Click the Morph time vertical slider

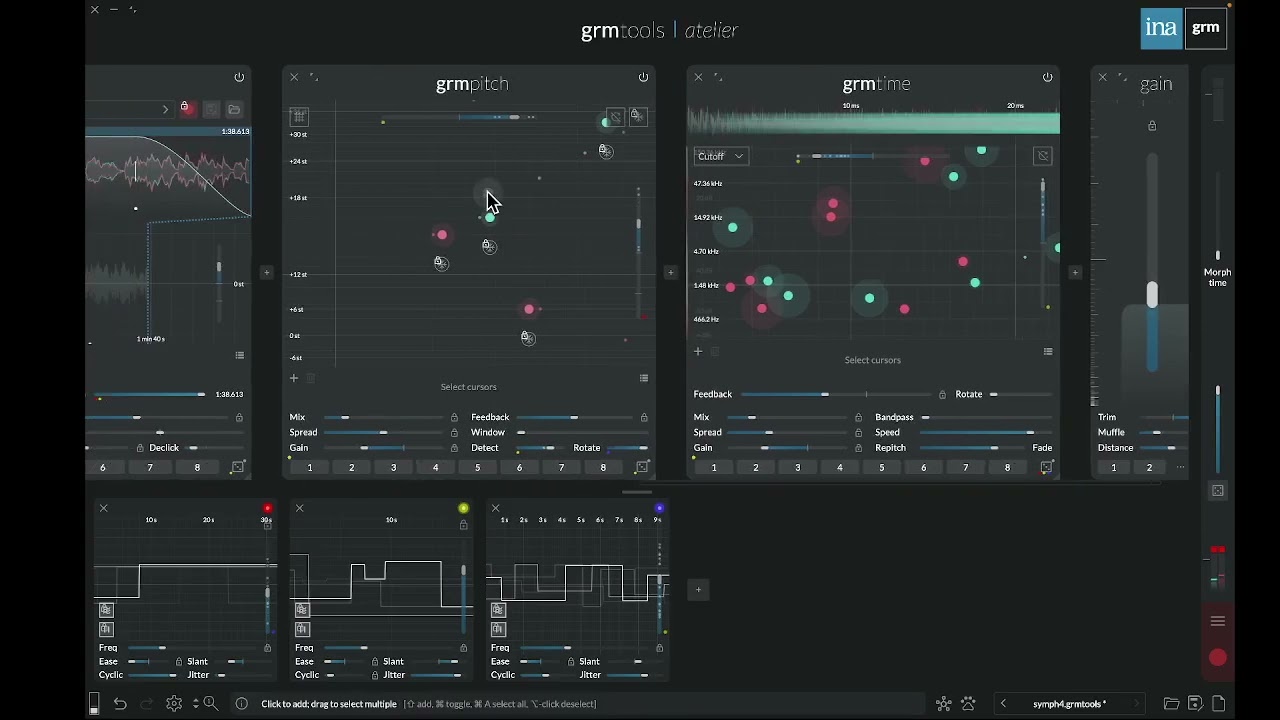pyautogui.click(x=1218, y=215)
